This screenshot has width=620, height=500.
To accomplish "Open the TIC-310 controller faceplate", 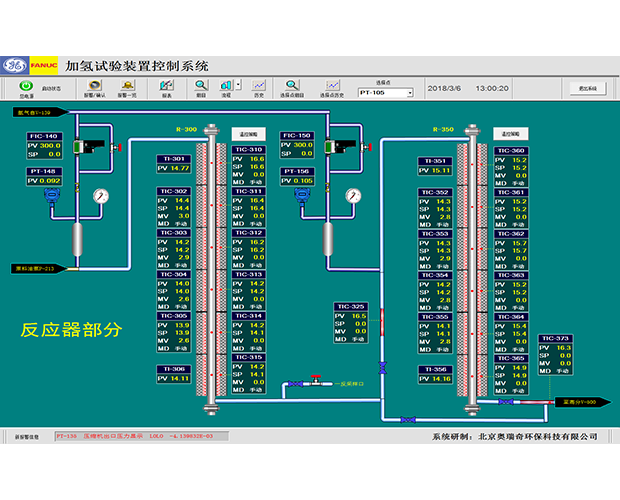I will pos(249,166).
